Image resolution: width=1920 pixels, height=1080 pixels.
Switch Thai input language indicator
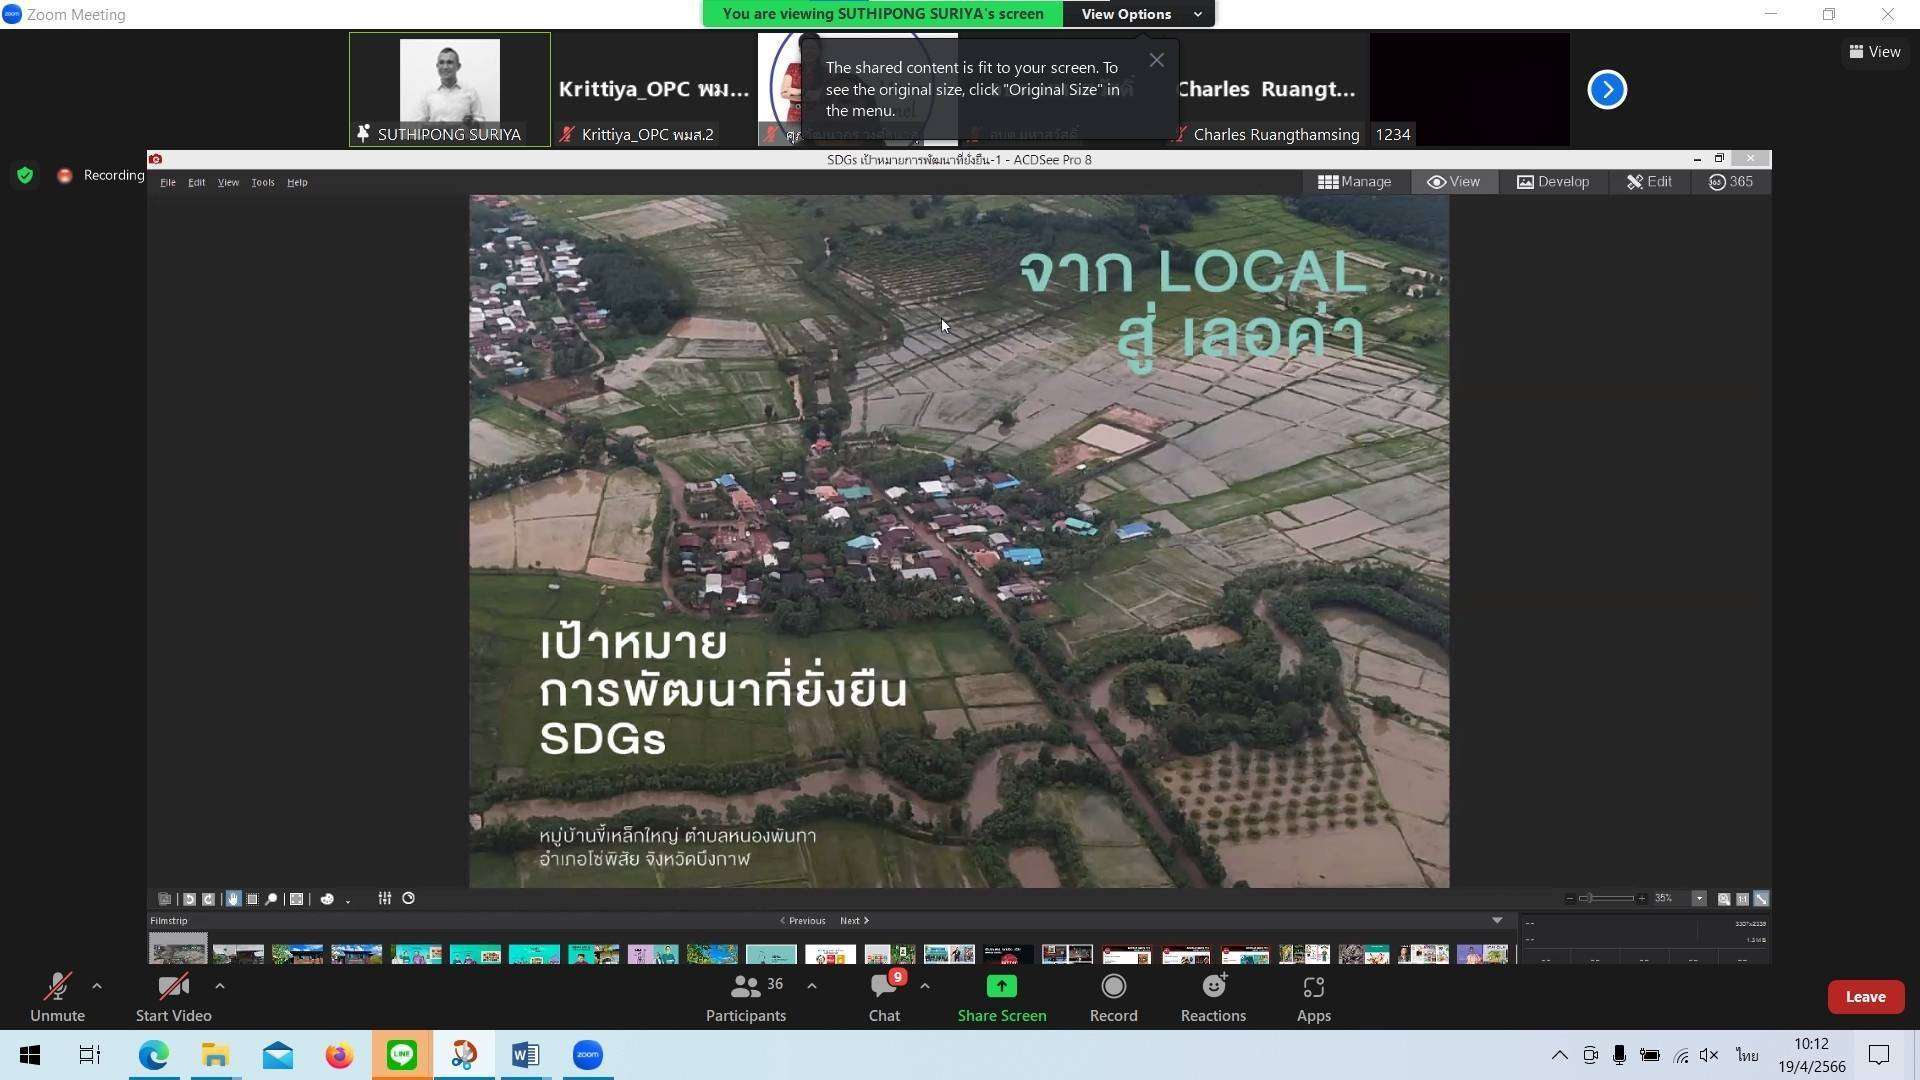[1746, 1055]
